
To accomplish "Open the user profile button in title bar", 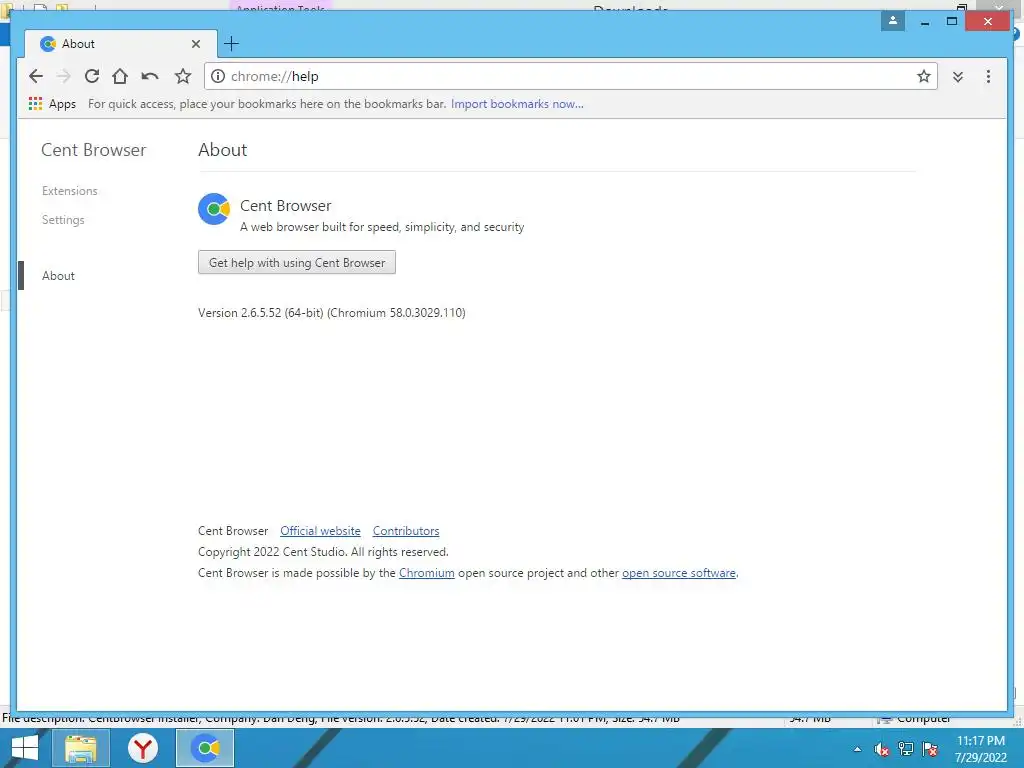I will [893, 22].
